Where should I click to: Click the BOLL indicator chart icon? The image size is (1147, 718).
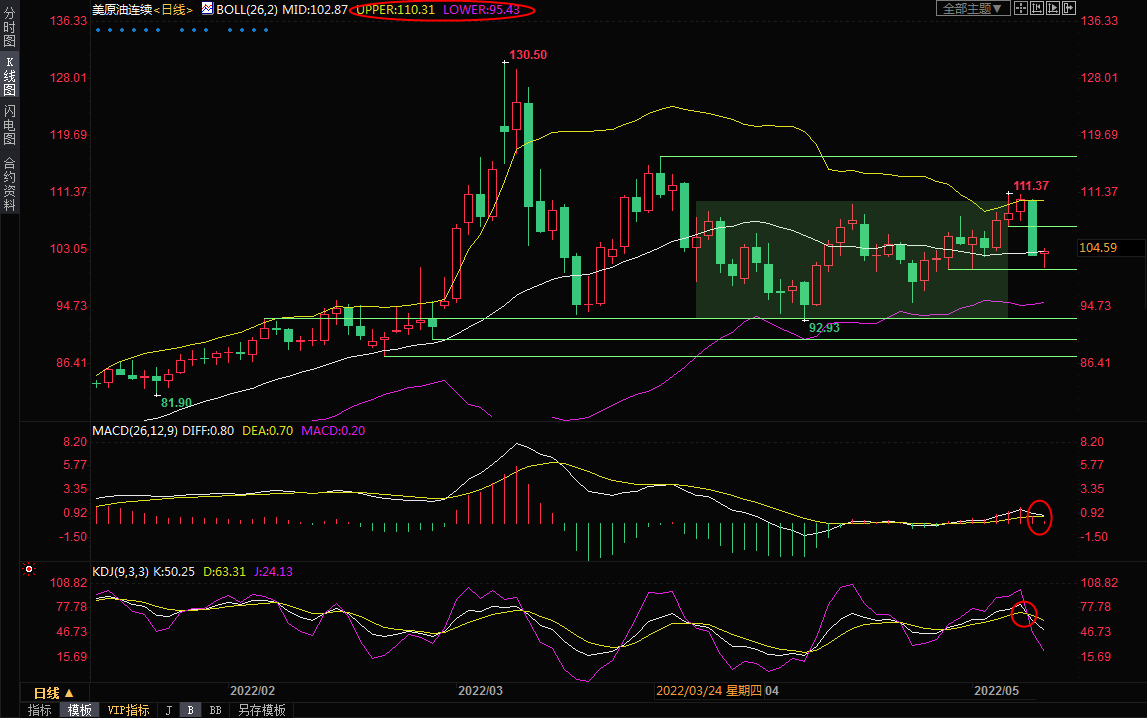207,9
